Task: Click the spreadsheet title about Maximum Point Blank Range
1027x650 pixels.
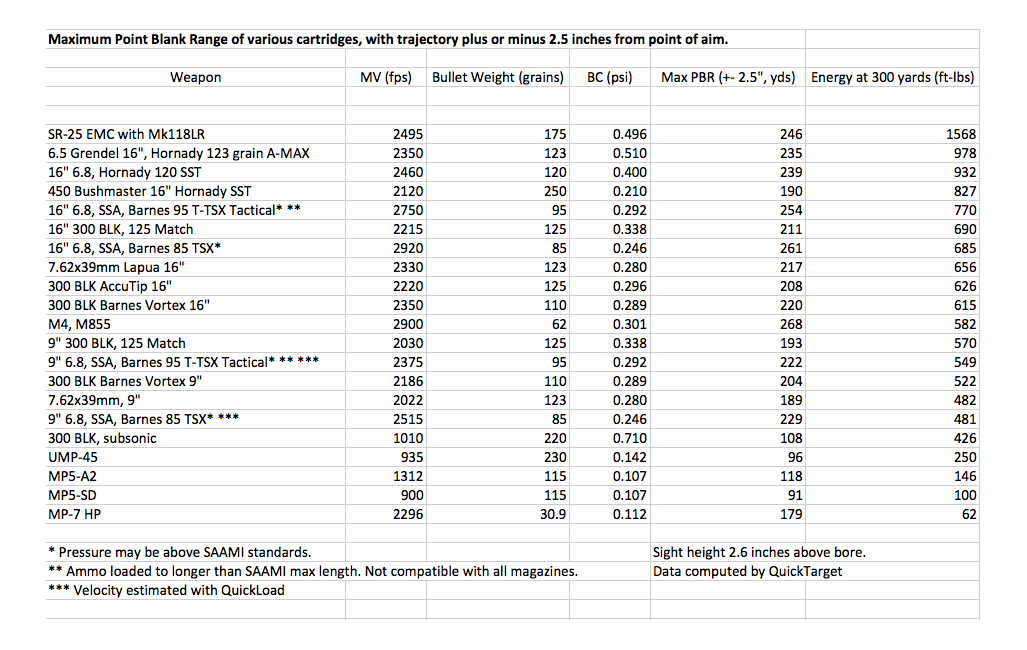Action: click(385, 40)
